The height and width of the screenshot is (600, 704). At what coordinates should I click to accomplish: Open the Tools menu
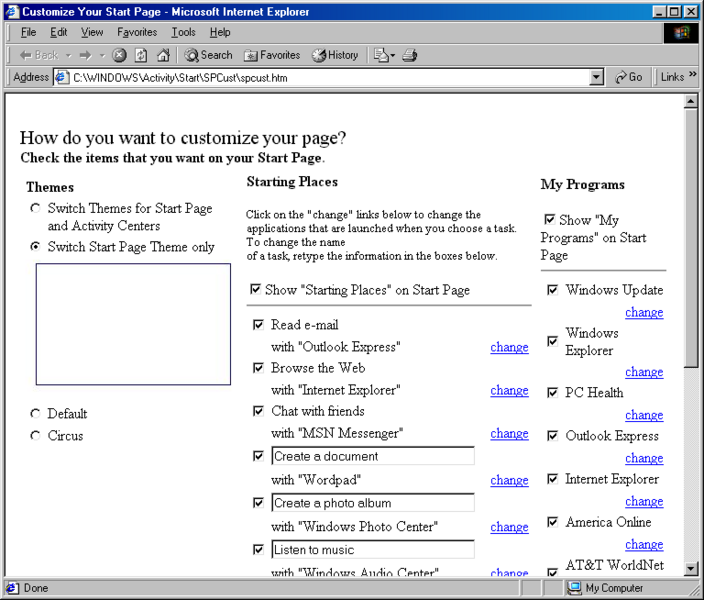point(183,32)
